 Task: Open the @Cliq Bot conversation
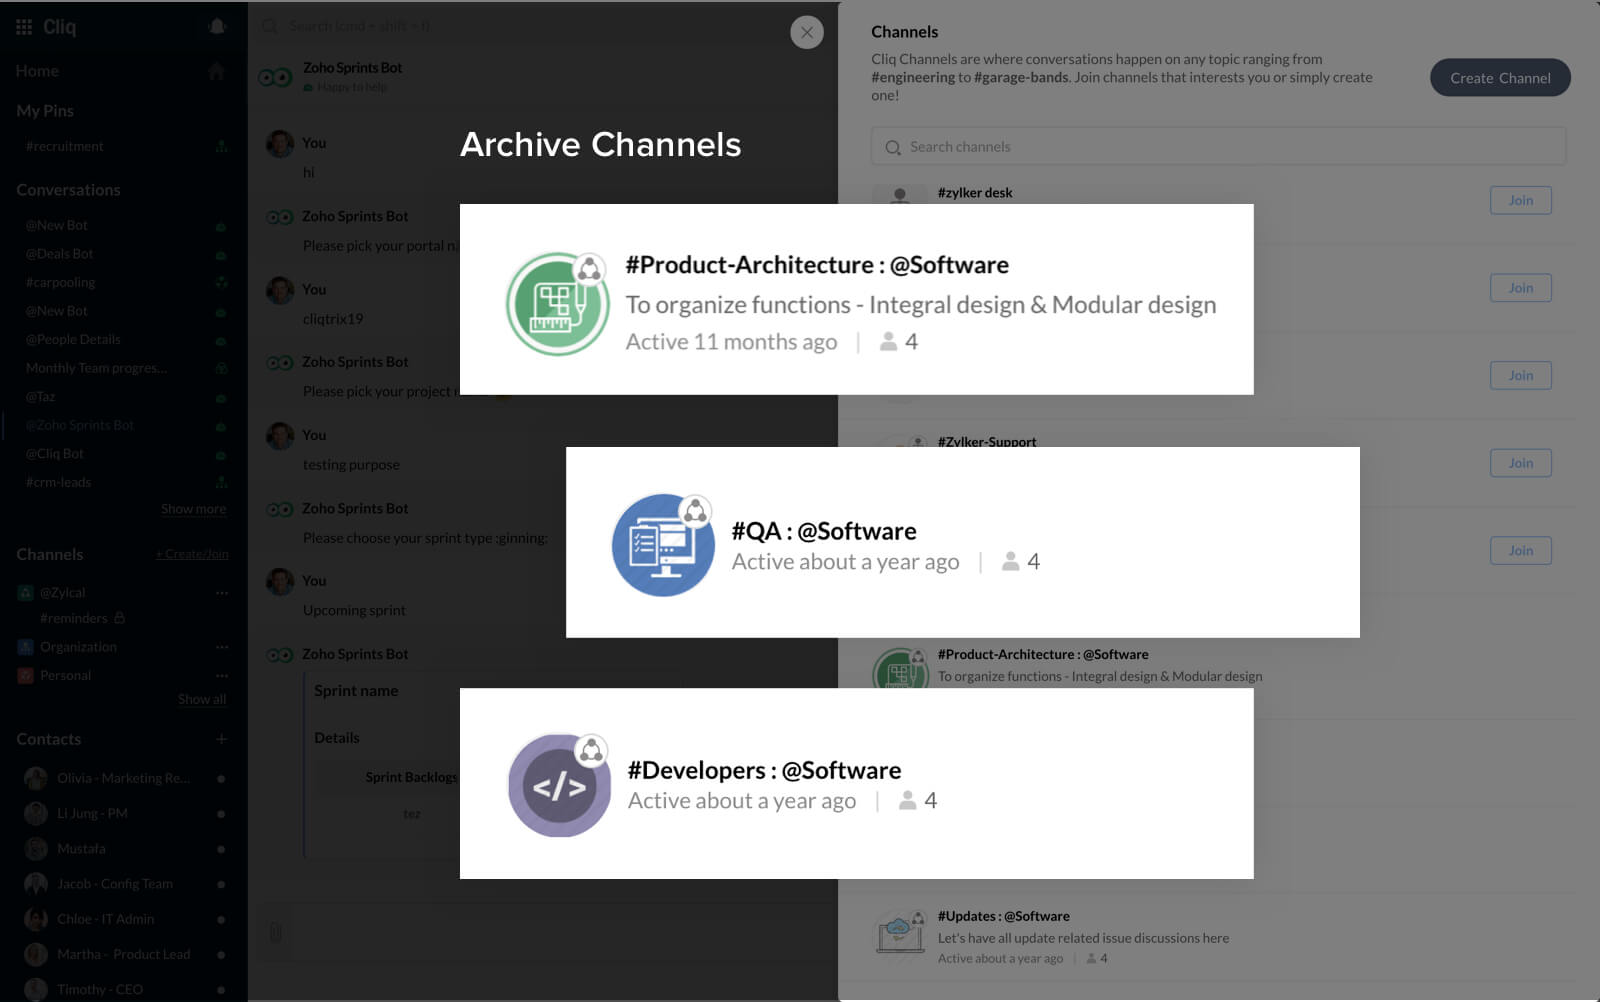click(55, 453)
